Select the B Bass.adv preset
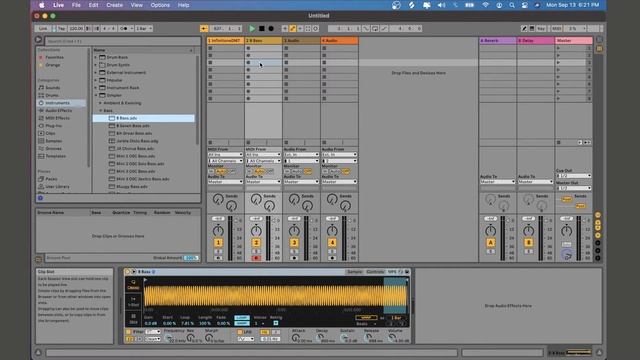640x360 pixels. pos(144,118)
